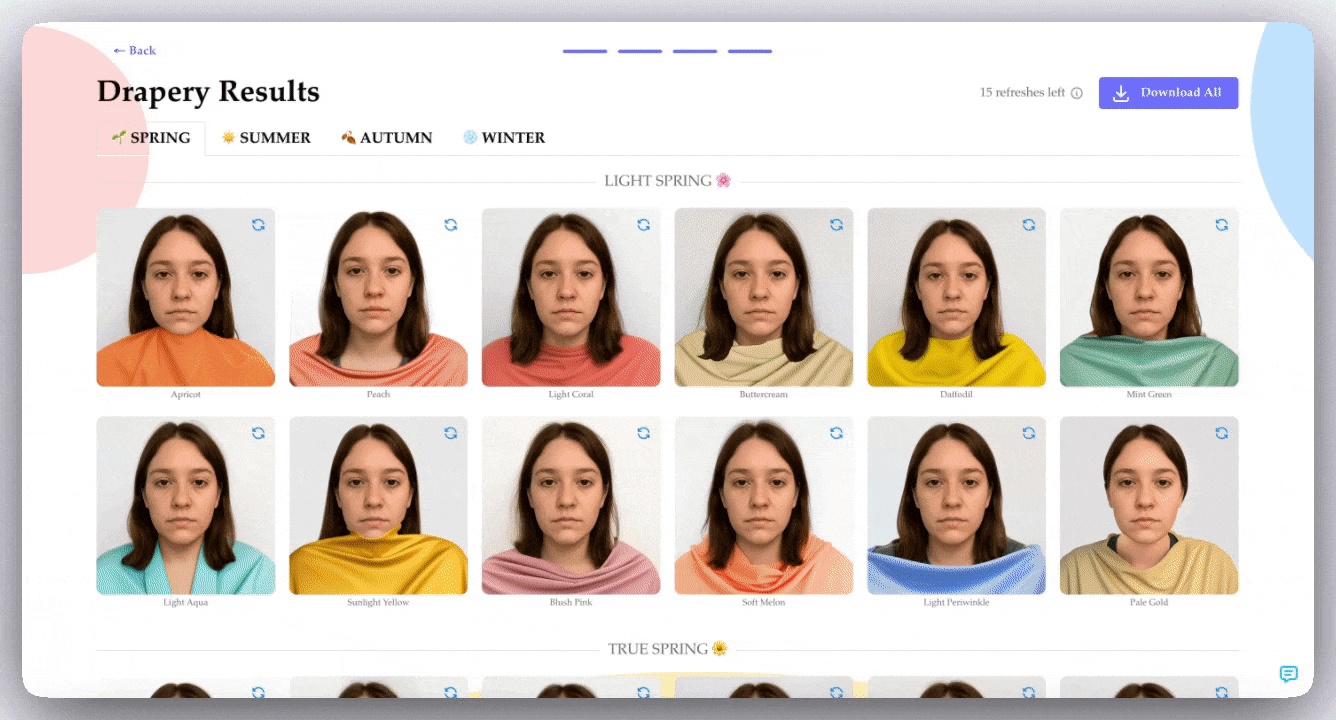Open the chat support widget icon
1336x720 pixels.
point(1288,674)
